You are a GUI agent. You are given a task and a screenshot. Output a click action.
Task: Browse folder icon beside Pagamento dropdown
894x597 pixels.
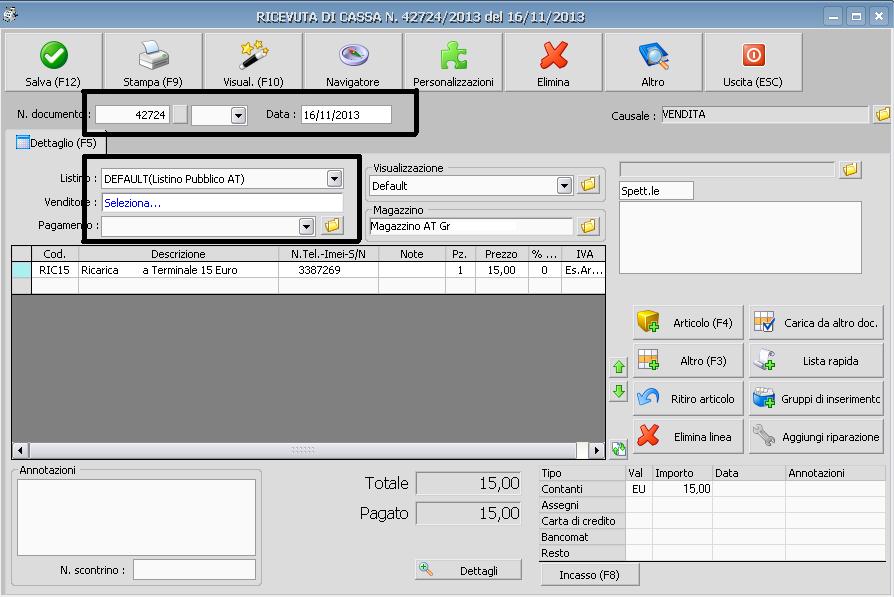[332, 225]
